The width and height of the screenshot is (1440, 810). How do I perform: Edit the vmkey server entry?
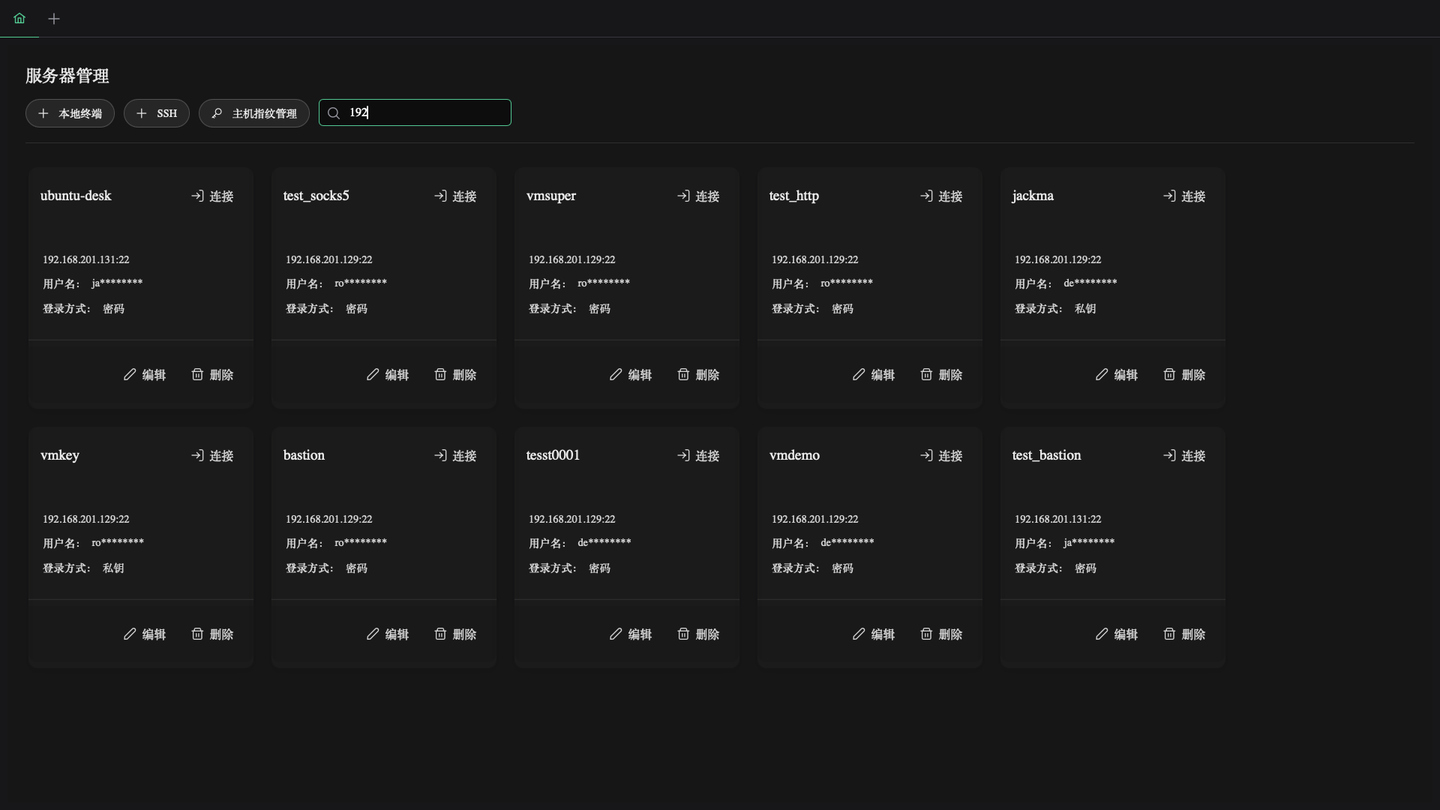(x=144, y=634)
